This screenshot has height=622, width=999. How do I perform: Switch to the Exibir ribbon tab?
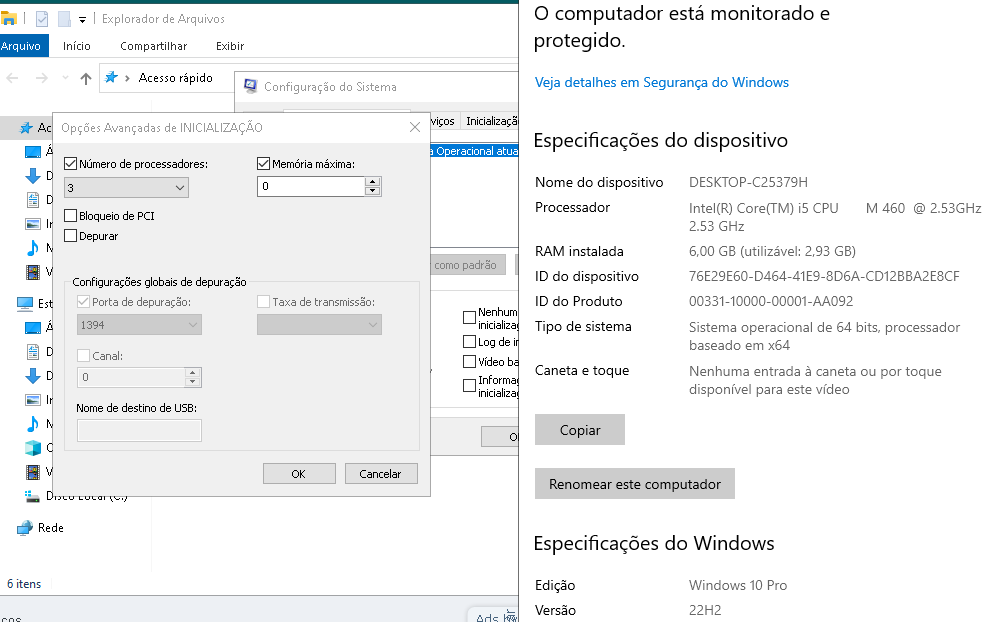tap(230, 46)
